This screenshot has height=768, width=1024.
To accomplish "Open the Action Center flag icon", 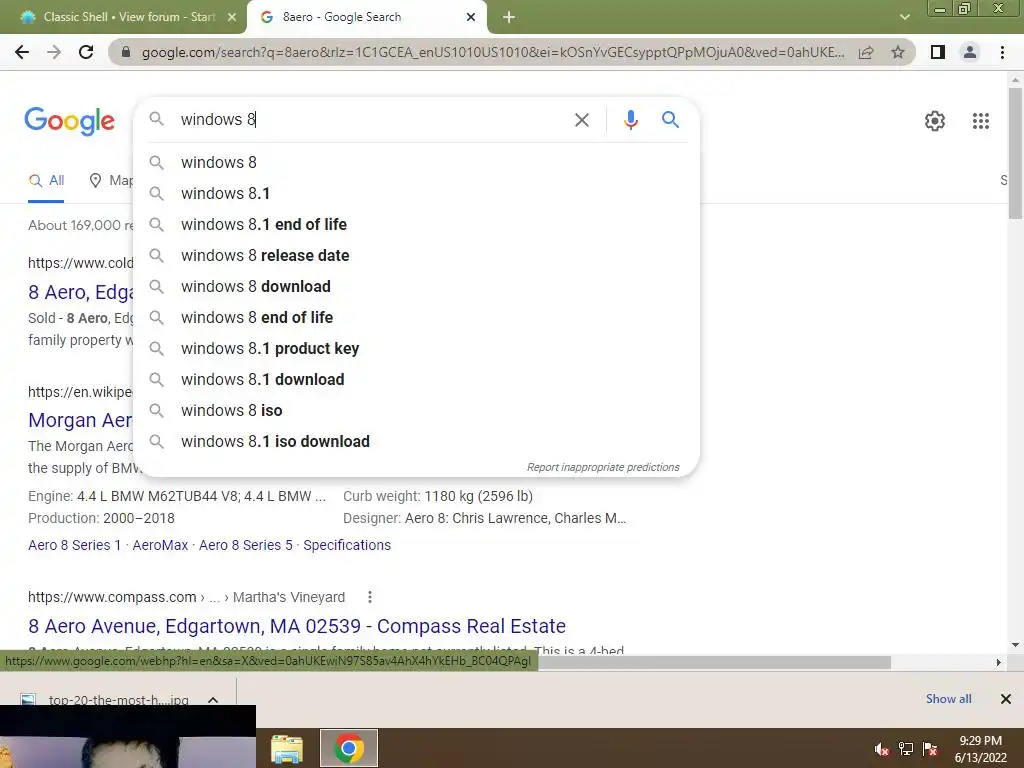I will tap(930, 749).
